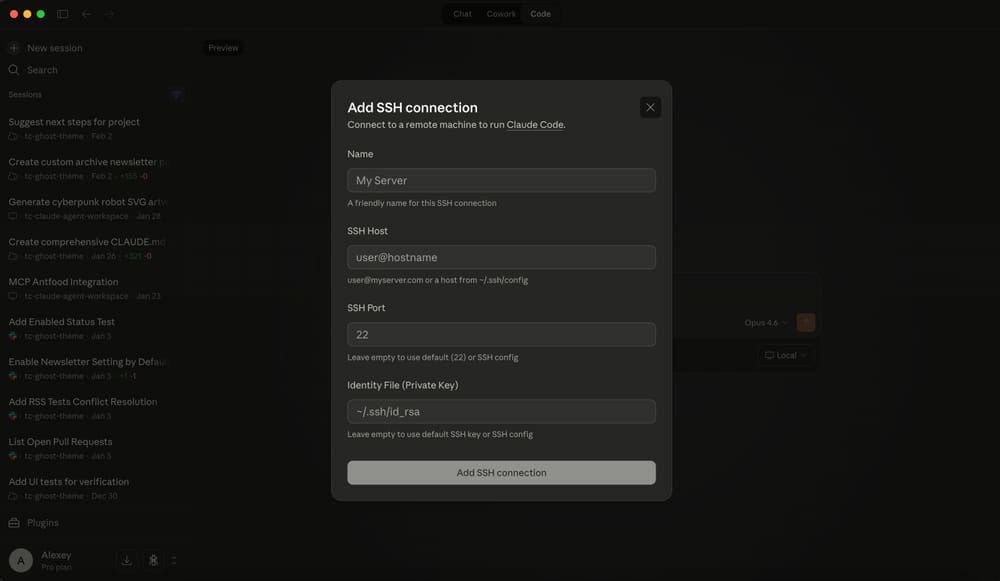This screenshot has height=581, width=1000.
Task: Click the bug report icon next to Alexey
Action: pyautogui.click(x=152, y=559)
